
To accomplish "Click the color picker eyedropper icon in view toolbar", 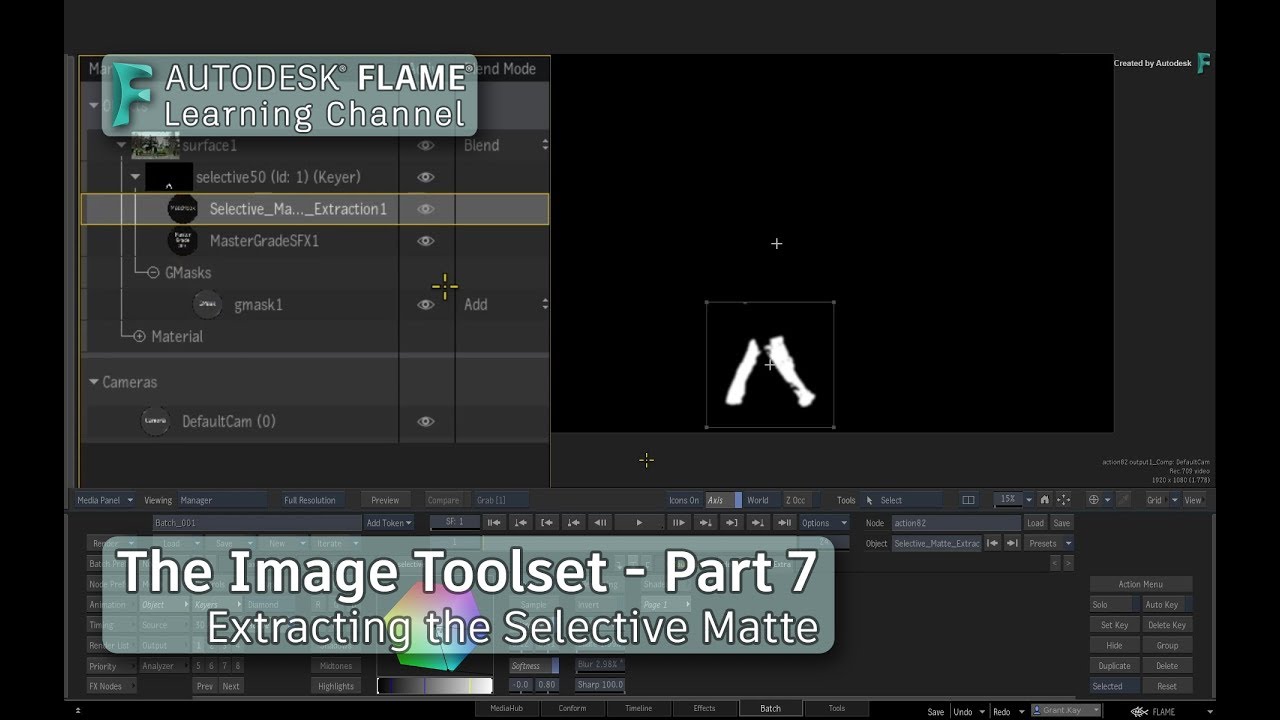I will click(1125, 500).
